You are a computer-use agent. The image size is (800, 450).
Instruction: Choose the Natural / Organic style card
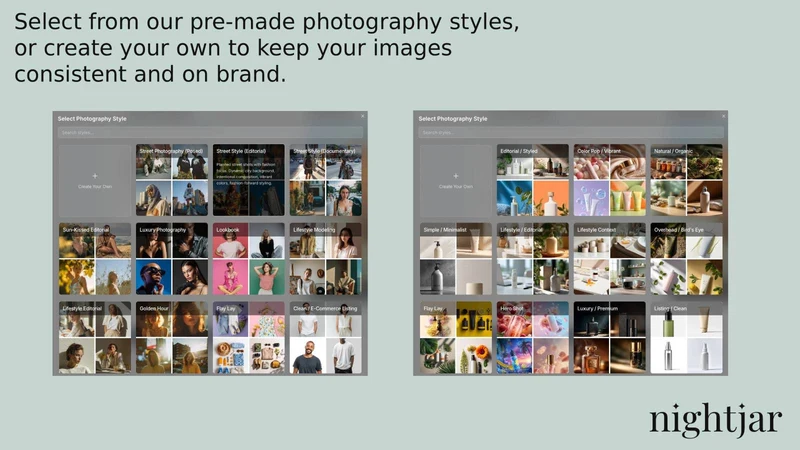click(686, 180)
